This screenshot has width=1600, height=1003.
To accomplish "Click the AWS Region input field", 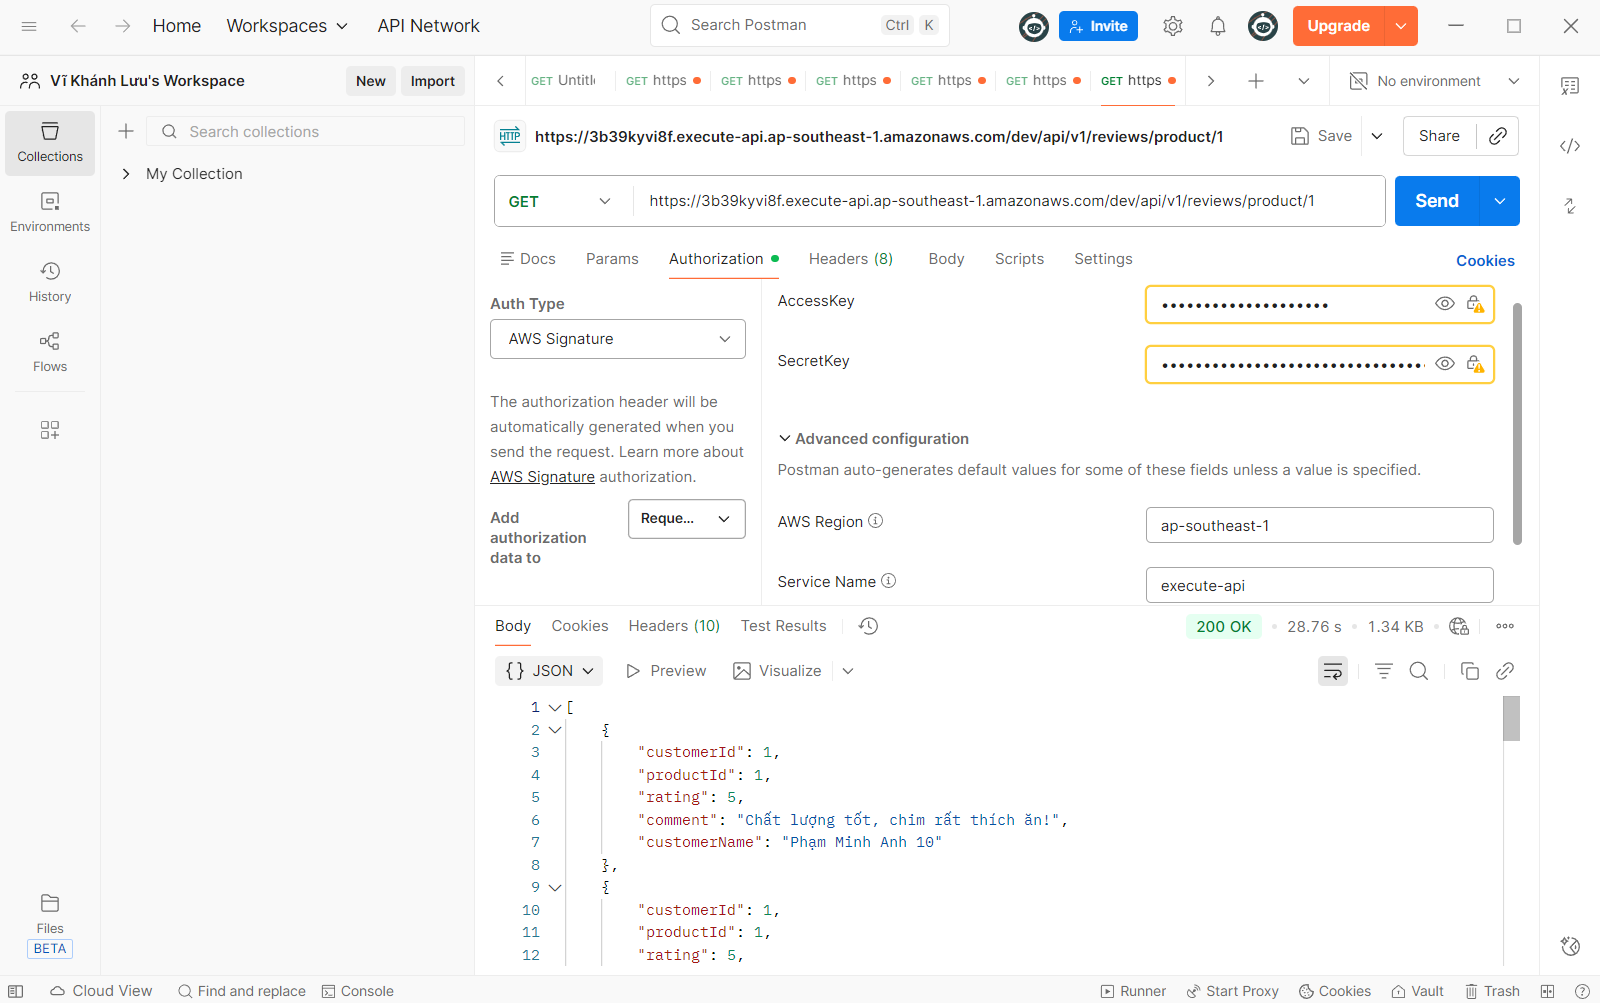I will click(x=1318, y=525).
